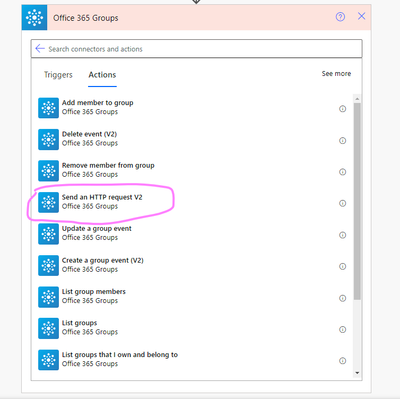Screen dimensions: 400x399
Task: Click icon beside Send an HTTP request V2
Action: [48, 202]
